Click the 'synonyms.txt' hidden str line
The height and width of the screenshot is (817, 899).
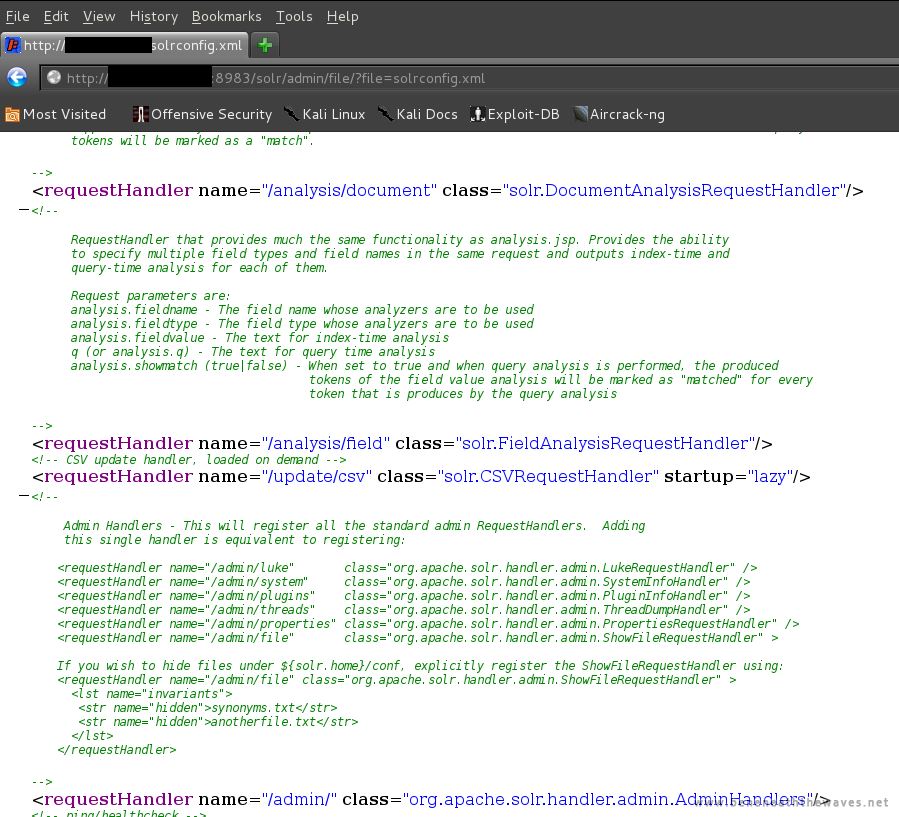(x=208, y=708)
